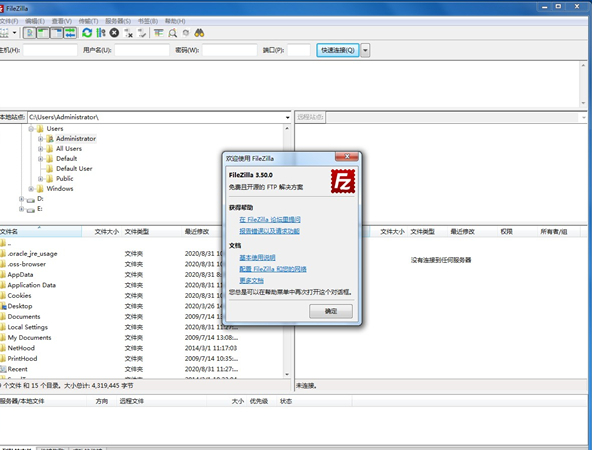Click the 主机(H) host input field
Image resolution: width=592 pixels, height=450 pixels.
coord(50,50)
